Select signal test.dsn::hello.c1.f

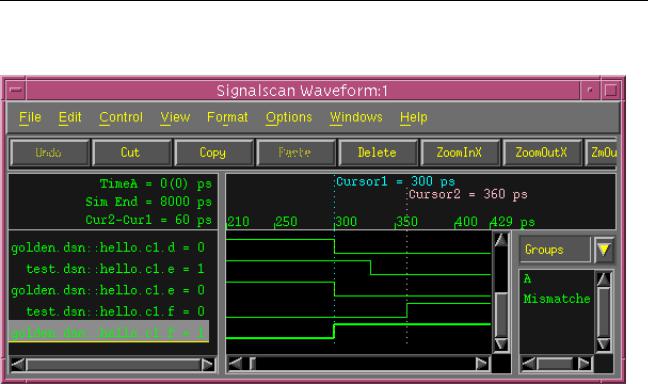116,311
